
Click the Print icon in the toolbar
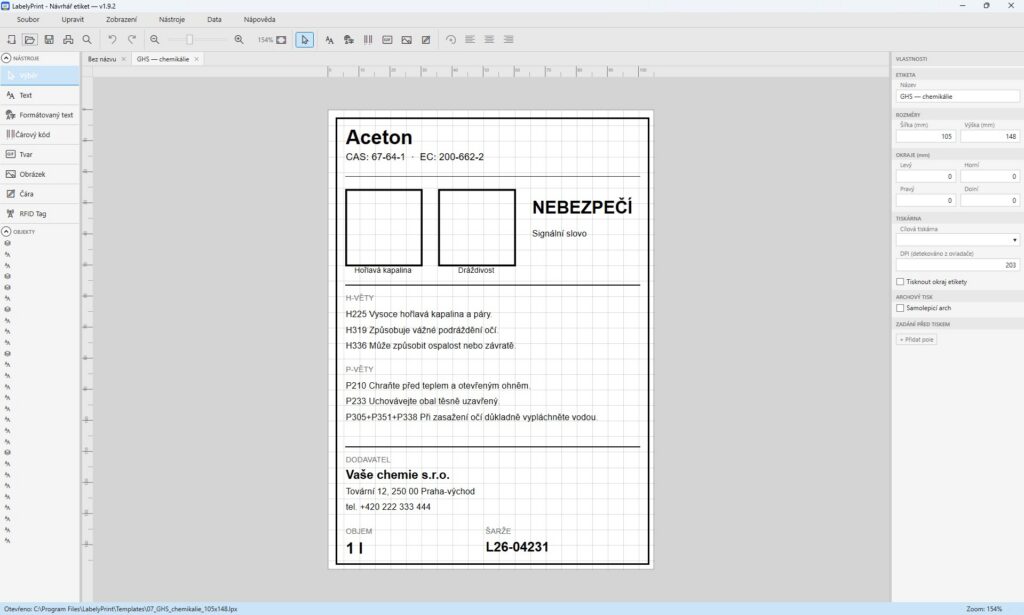point(68,40)
